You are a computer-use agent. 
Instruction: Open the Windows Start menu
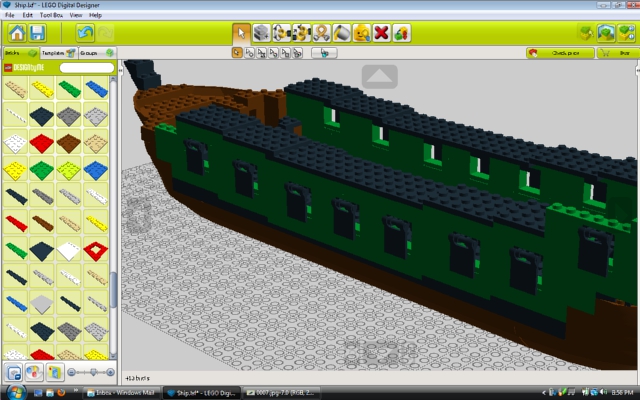(x=16, y=392)
